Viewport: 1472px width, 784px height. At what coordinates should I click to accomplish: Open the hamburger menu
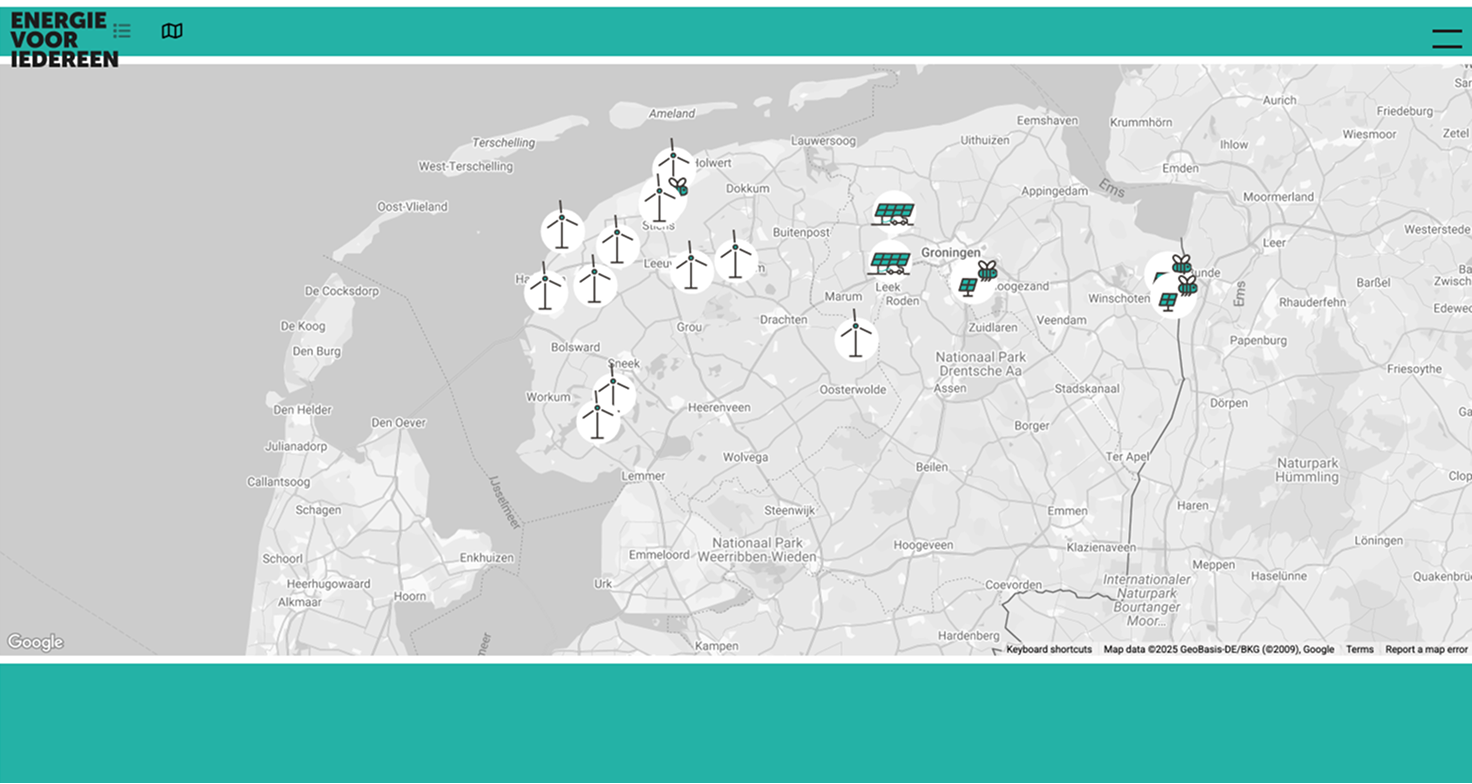pyautogui.click(x=1446, y=39)
